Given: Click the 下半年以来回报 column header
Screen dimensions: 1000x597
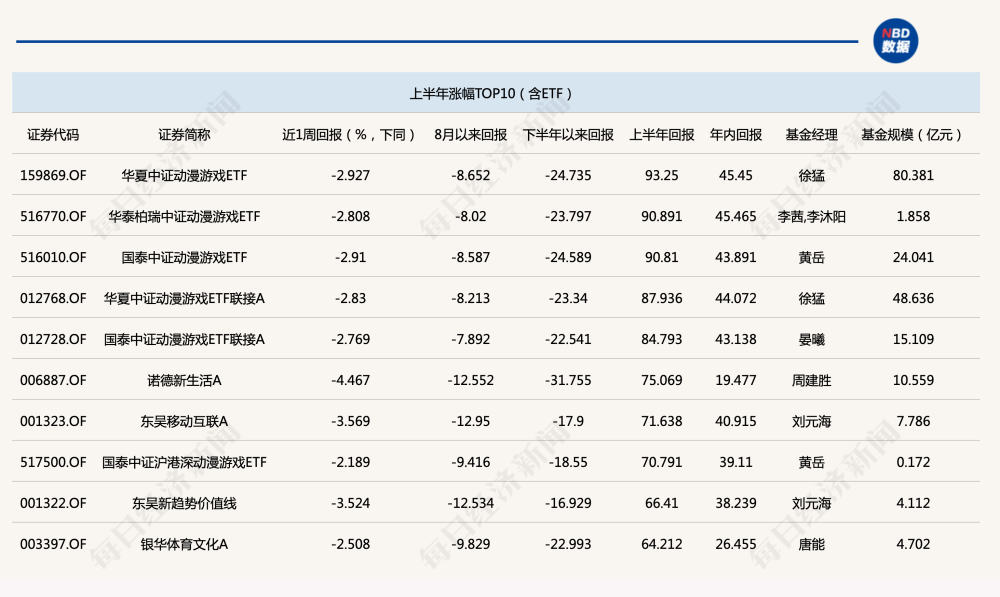Looking at the screenshot, I should pyautogui.click(x=568, y=135).
